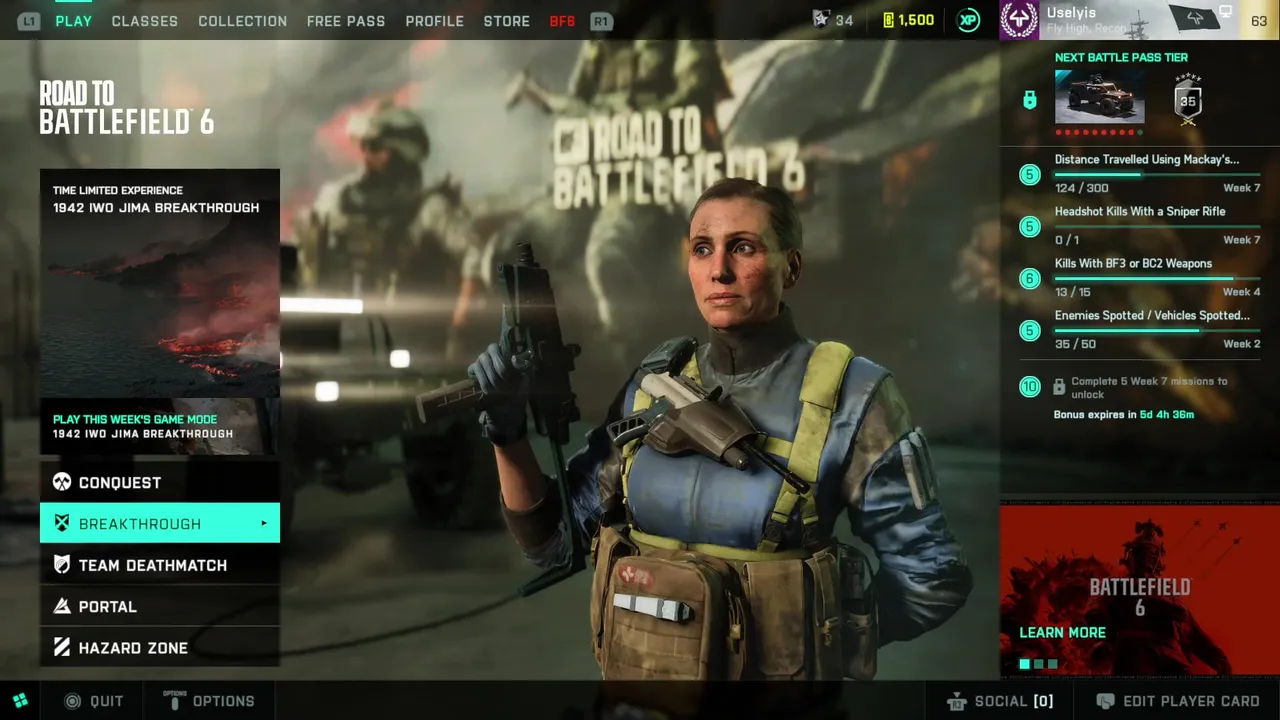Click 'Complete 5 Week 7 missions to unlock' text
The width and height of the screenshot is (1280, 720).
click(x=1149, y=388)
